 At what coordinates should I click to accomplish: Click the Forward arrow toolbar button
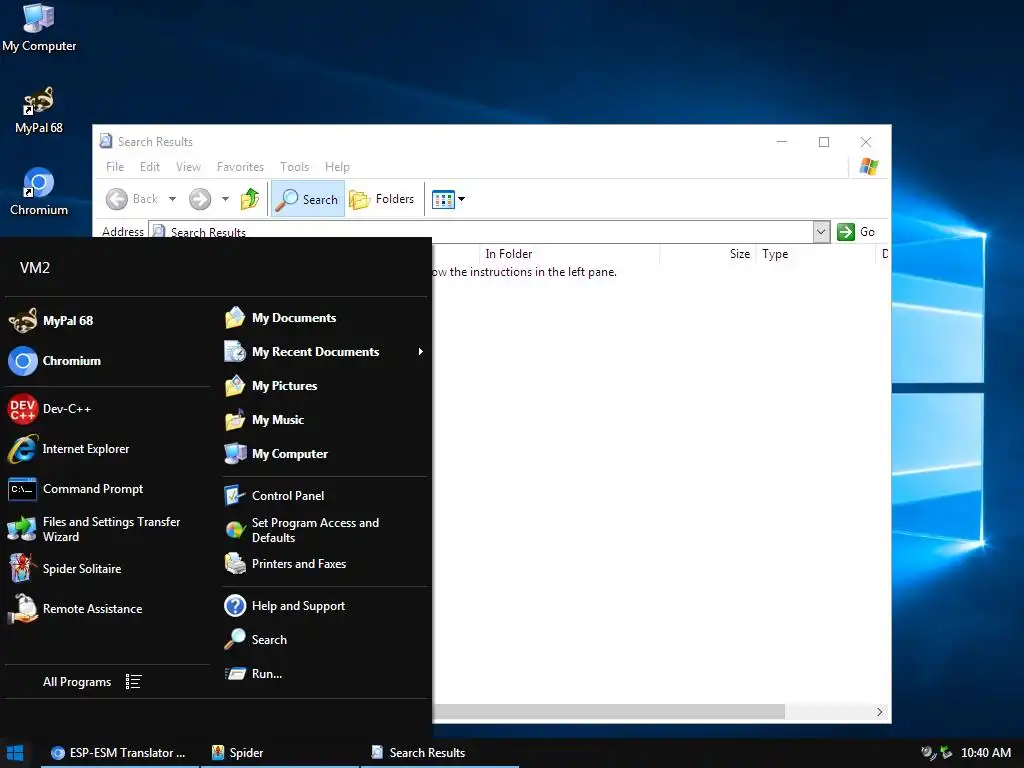[200, 199]
